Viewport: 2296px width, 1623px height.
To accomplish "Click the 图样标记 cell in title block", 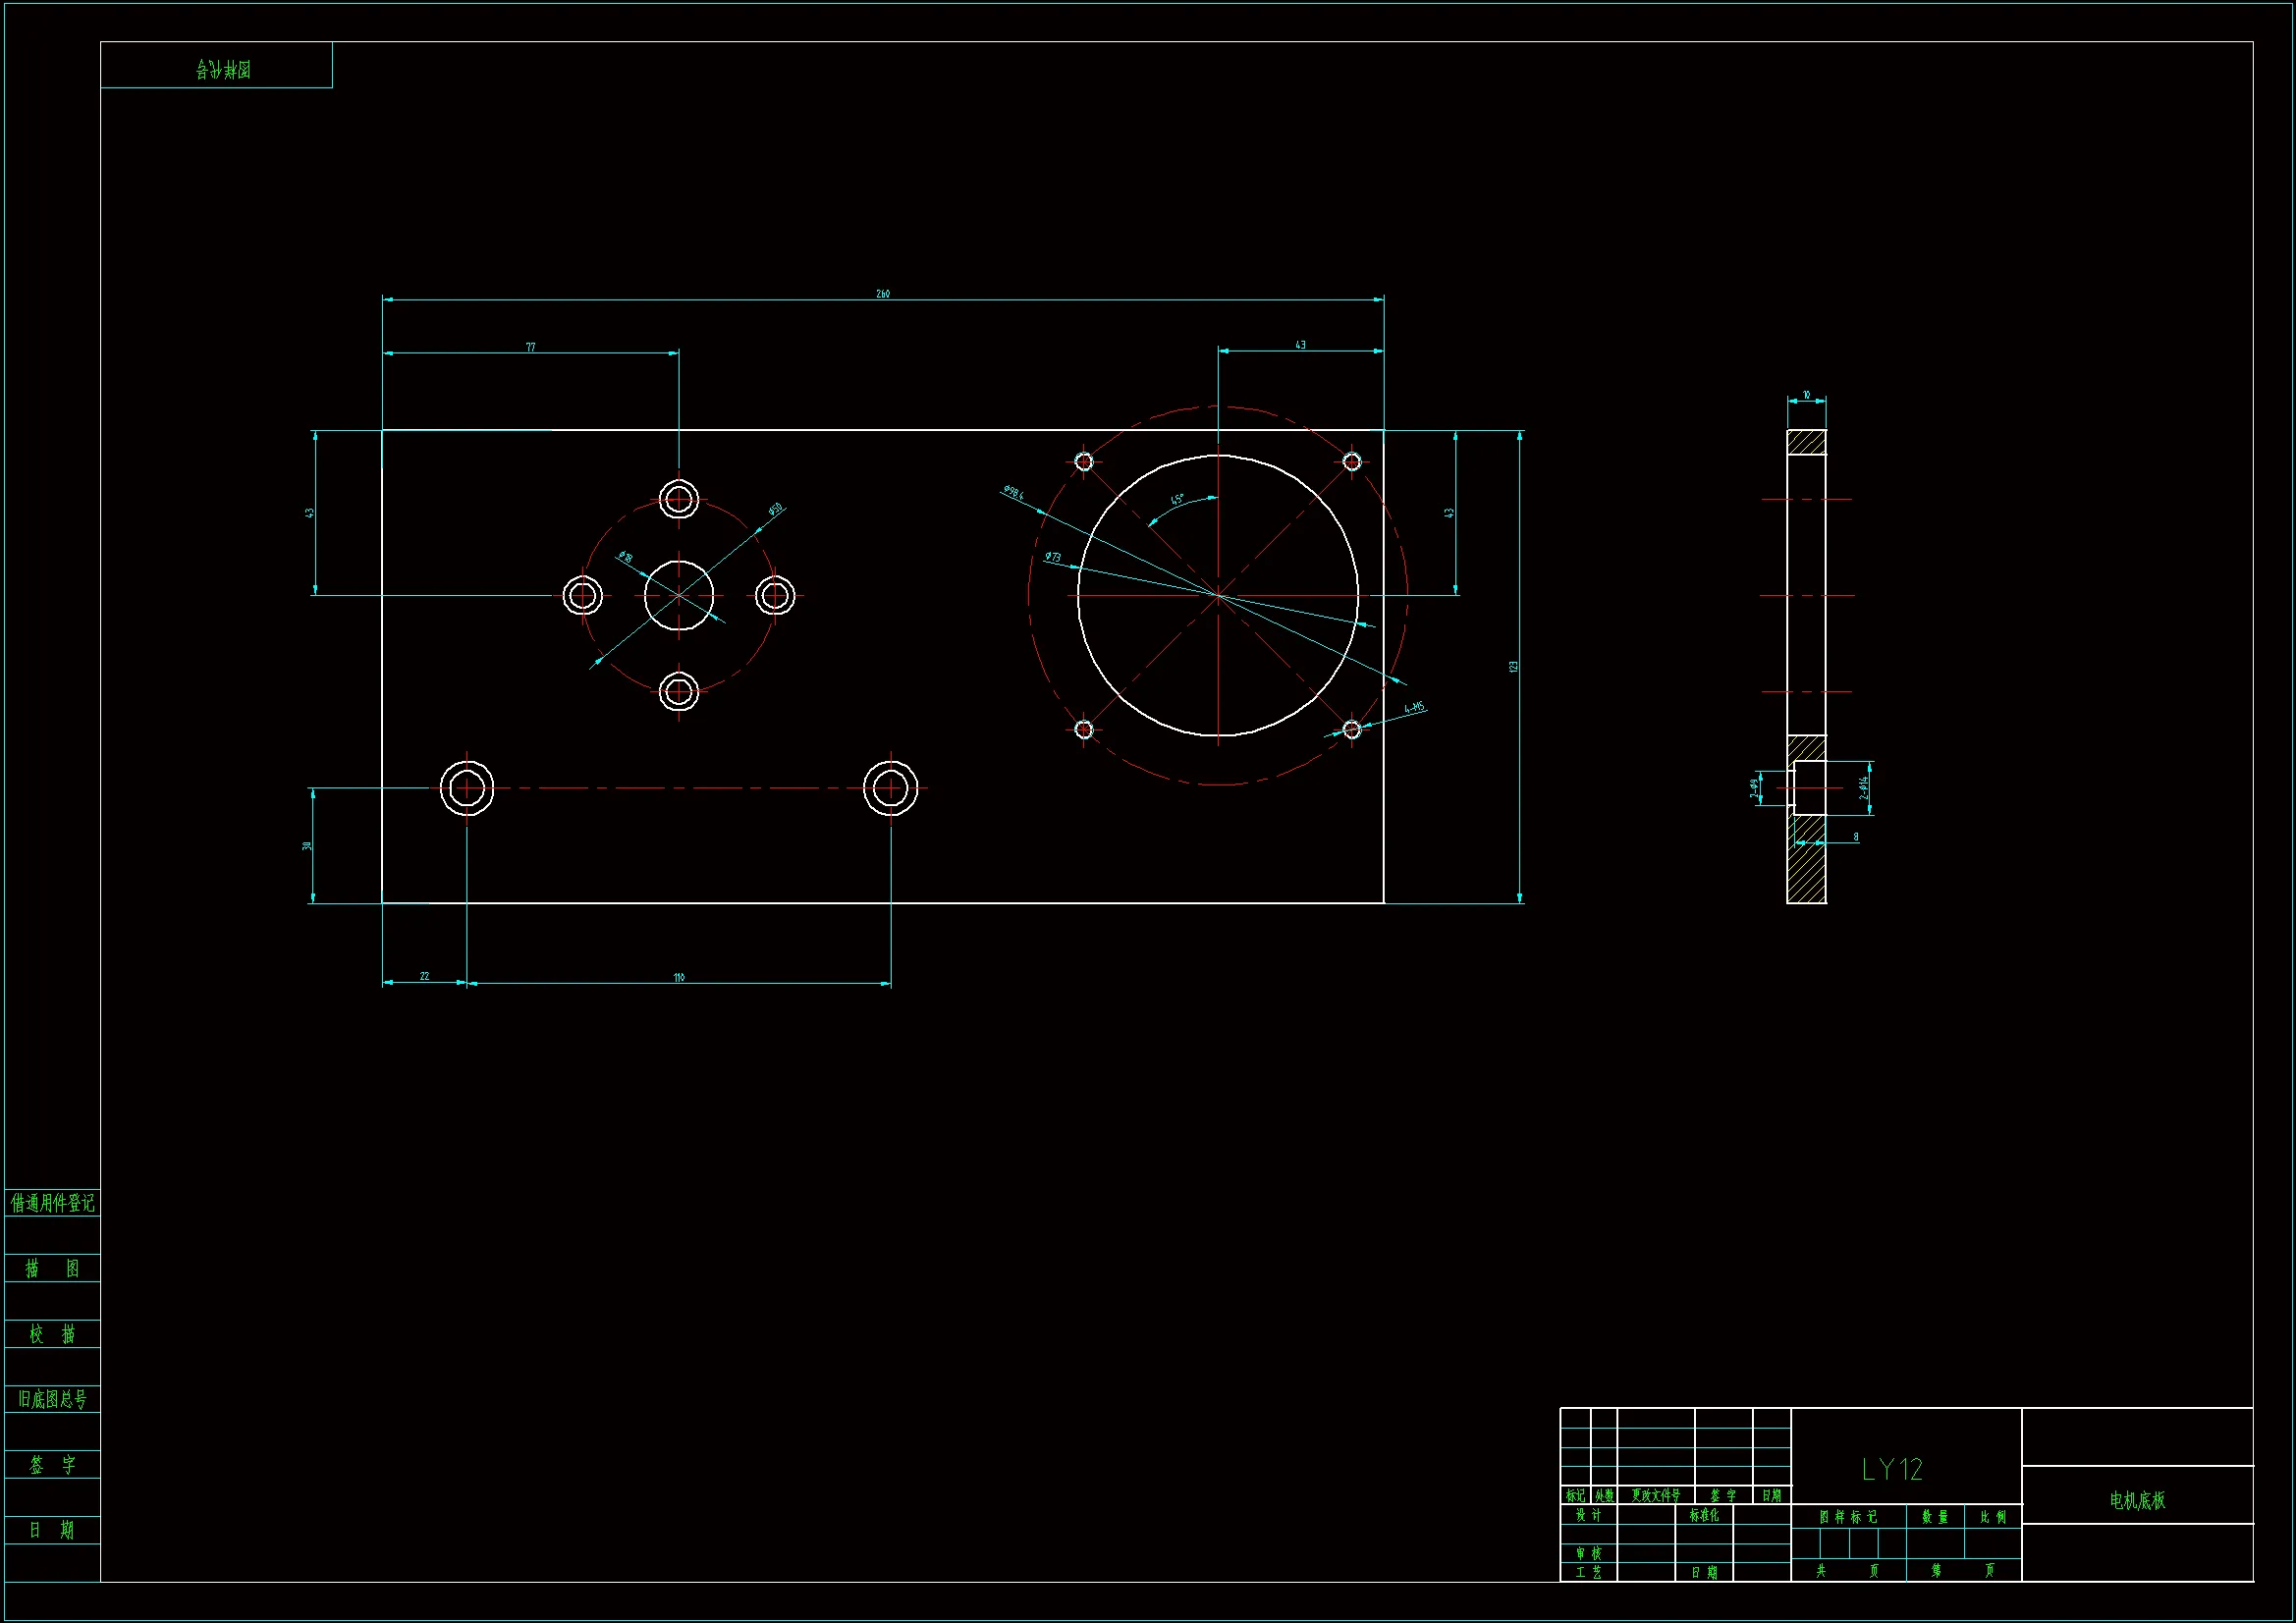I will pyautogui.click(x=1848, y=1517).
